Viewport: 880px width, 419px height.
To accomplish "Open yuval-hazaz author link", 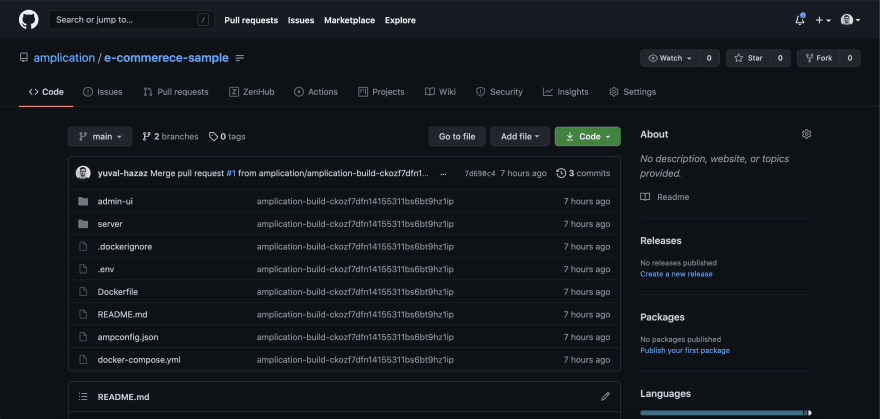I will (x=122, y=173).
